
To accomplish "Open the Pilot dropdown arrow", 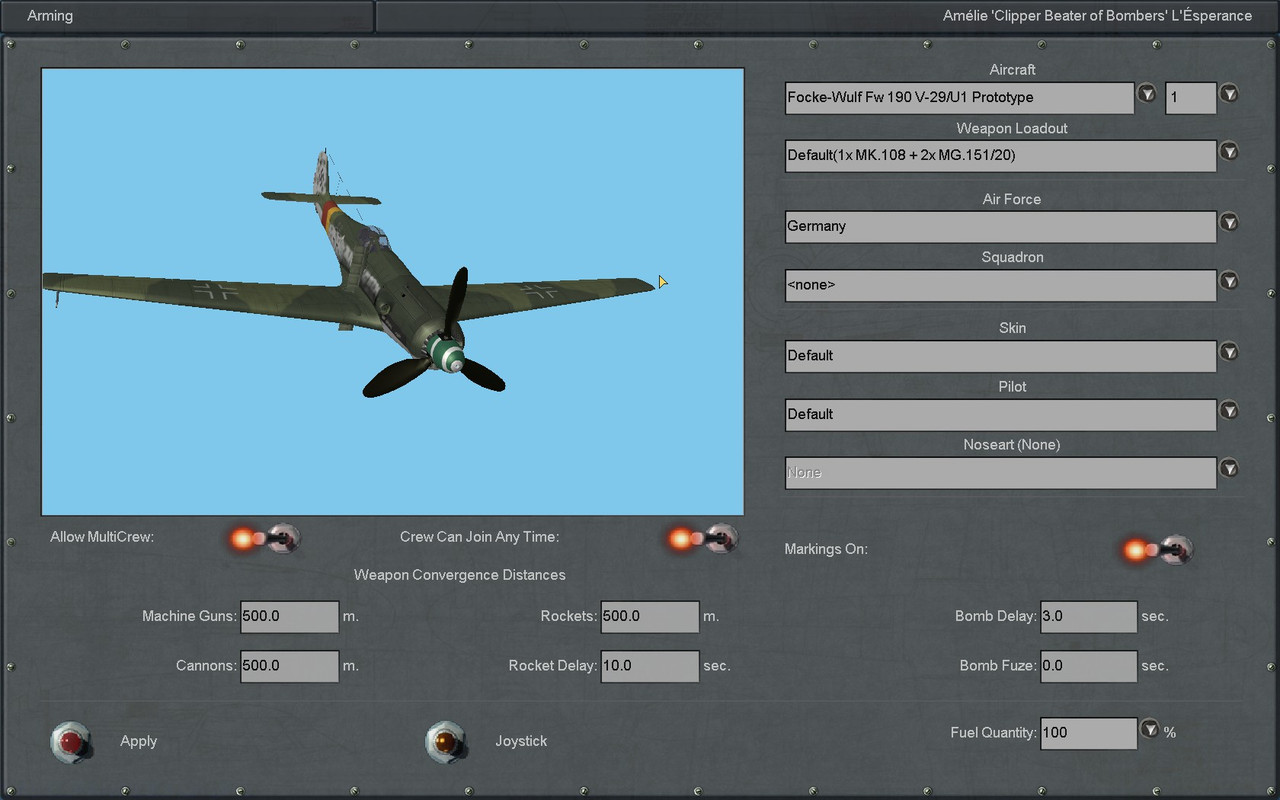I will pos(1229,410).
